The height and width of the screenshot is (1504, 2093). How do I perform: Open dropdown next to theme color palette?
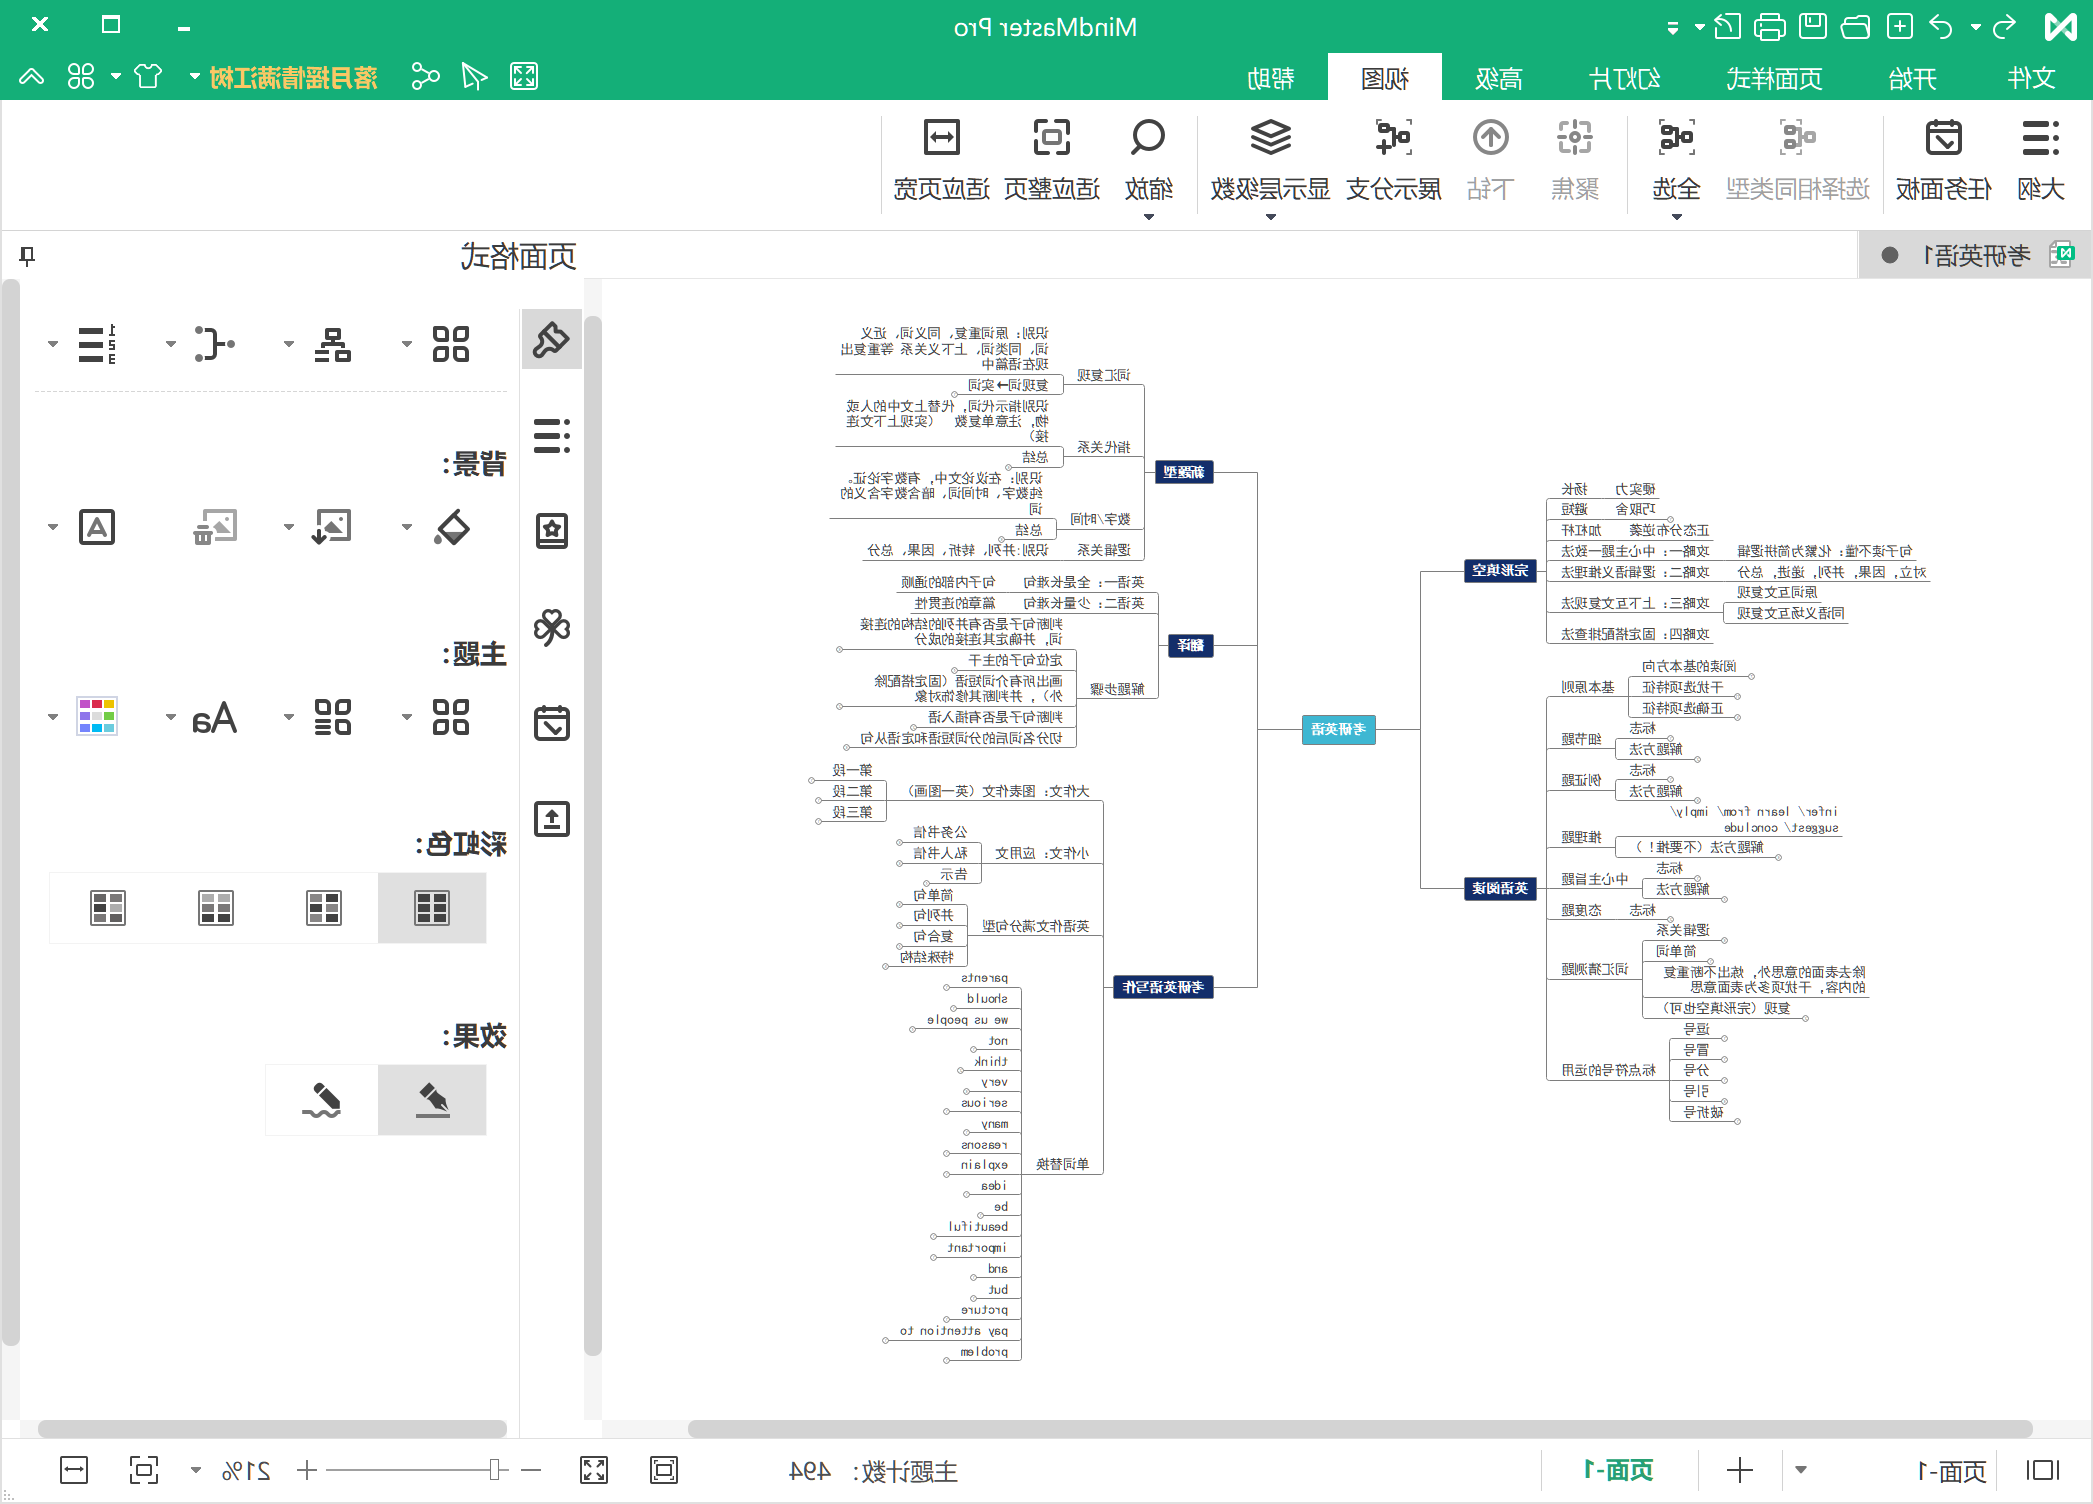[x=53, y=717]
